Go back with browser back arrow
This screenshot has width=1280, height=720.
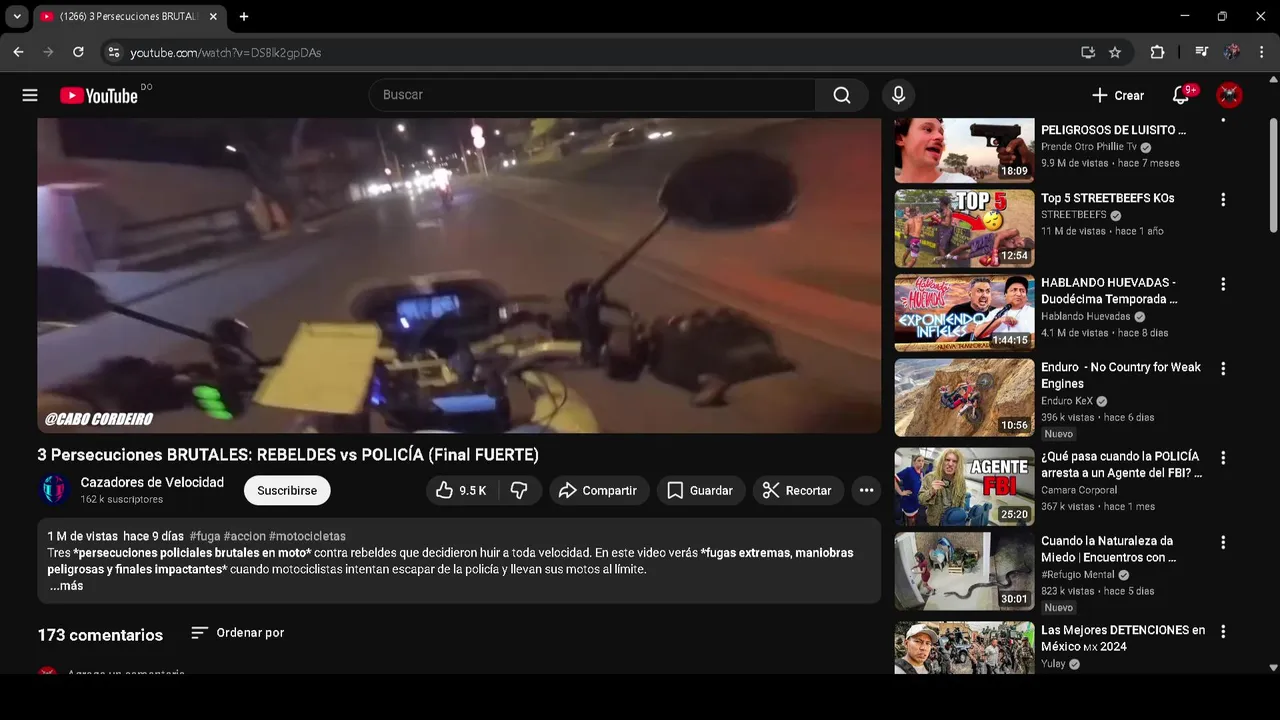tap(18, 52)
